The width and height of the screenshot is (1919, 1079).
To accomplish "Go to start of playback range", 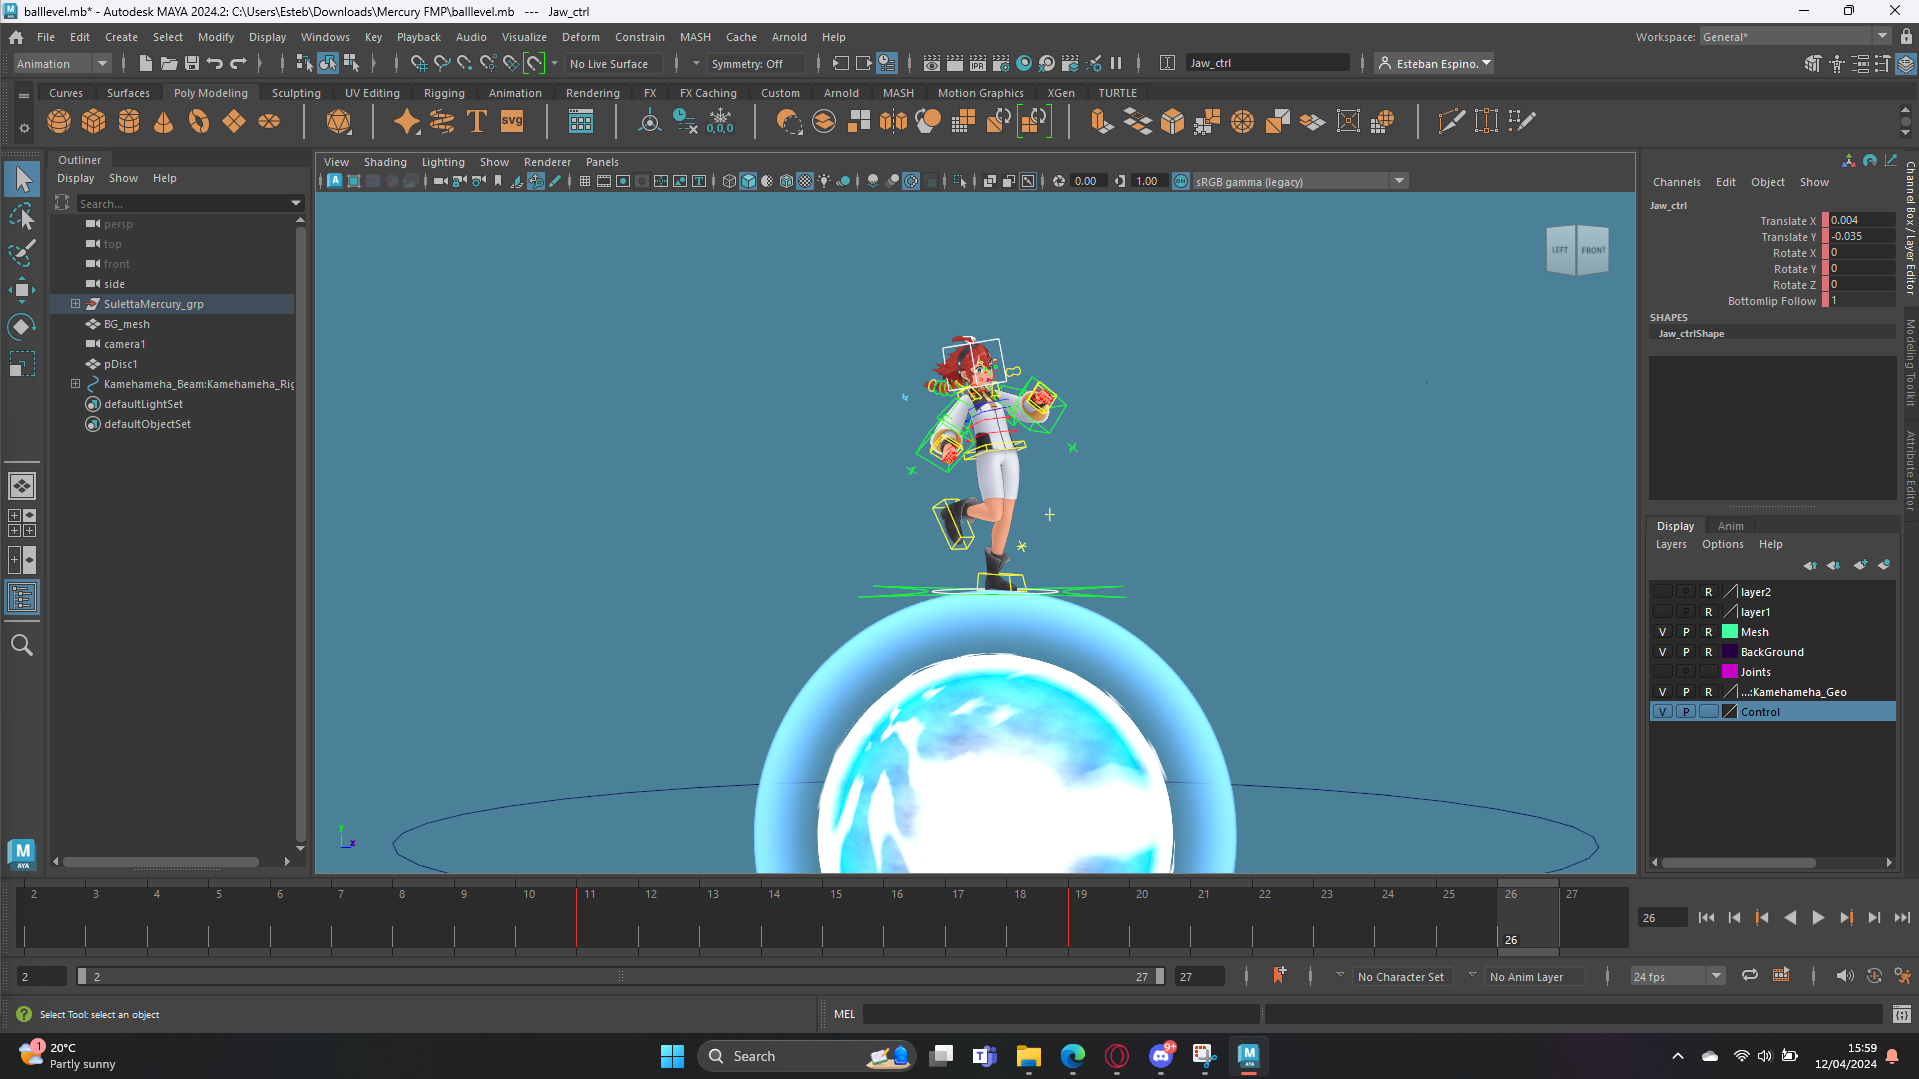I will 1706,917.
